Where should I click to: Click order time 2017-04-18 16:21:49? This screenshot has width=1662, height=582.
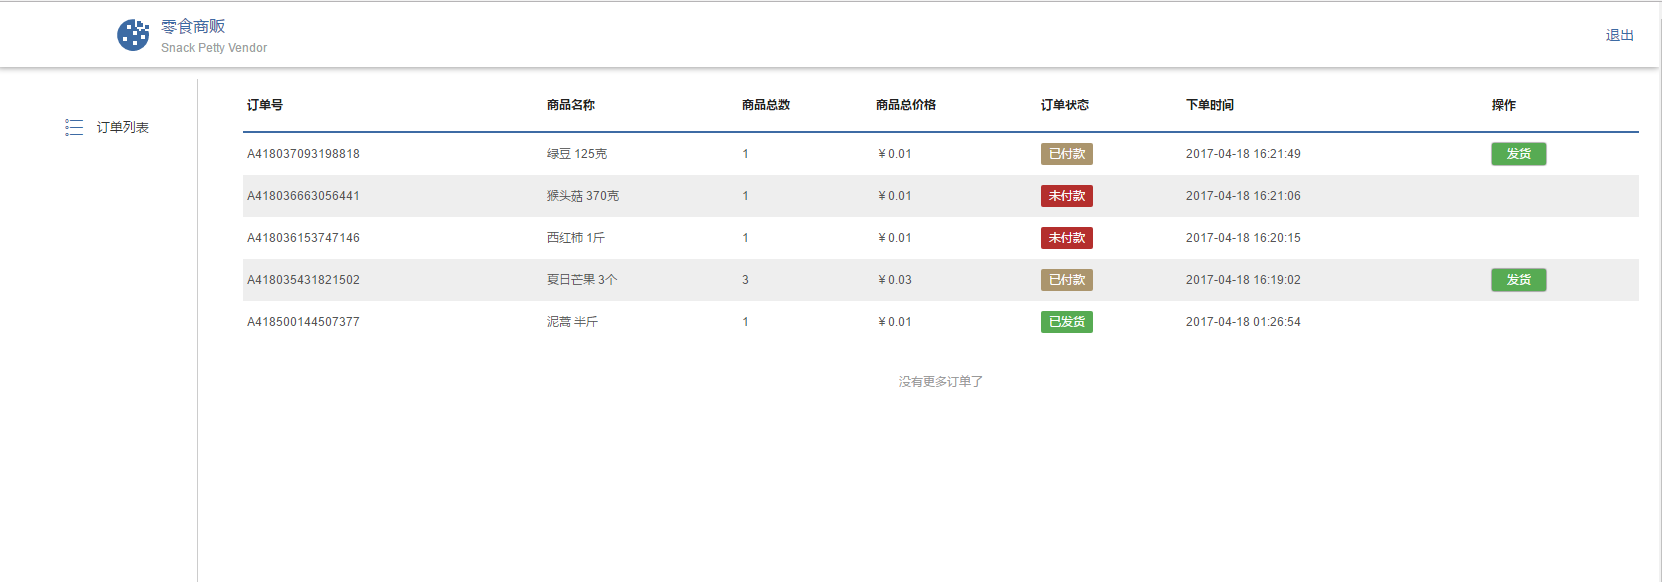(x=1243, y=154)
